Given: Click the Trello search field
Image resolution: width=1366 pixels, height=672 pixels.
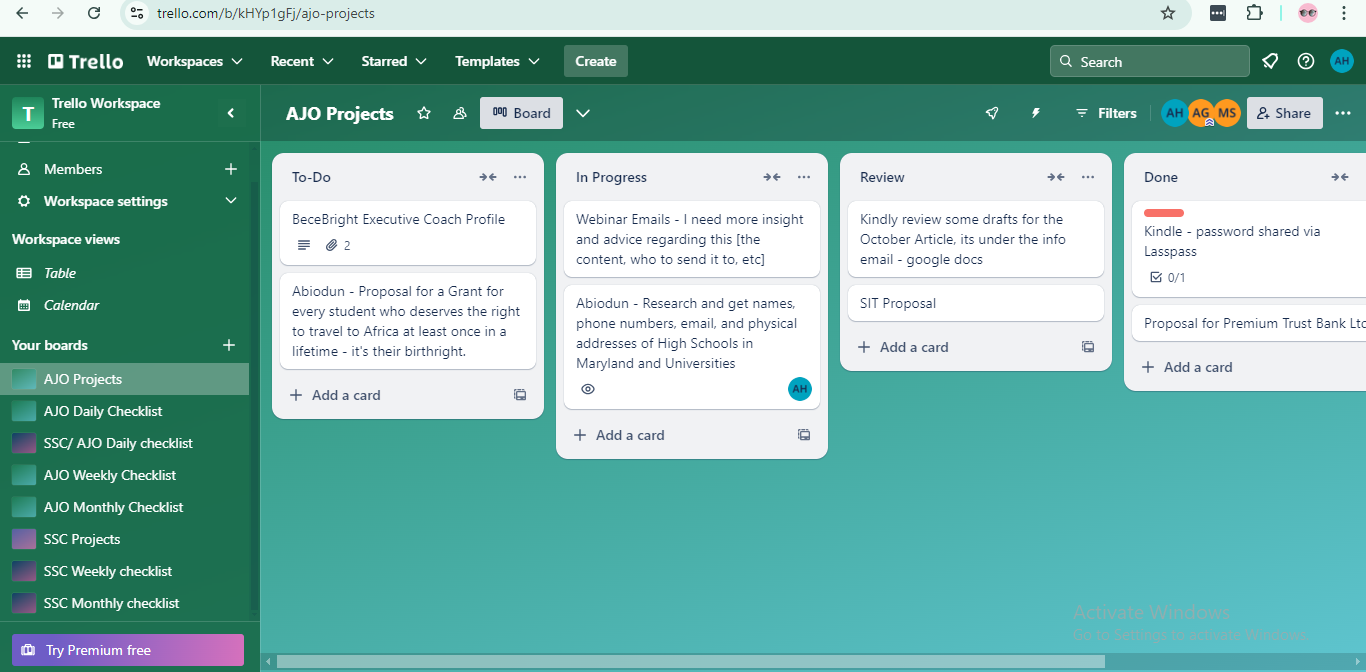Looking at the screenshot, I should tap(1150, 61).
